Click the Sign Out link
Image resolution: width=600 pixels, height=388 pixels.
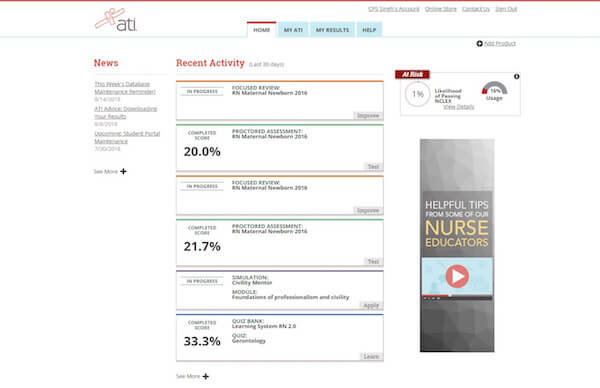tap(506, 9)
